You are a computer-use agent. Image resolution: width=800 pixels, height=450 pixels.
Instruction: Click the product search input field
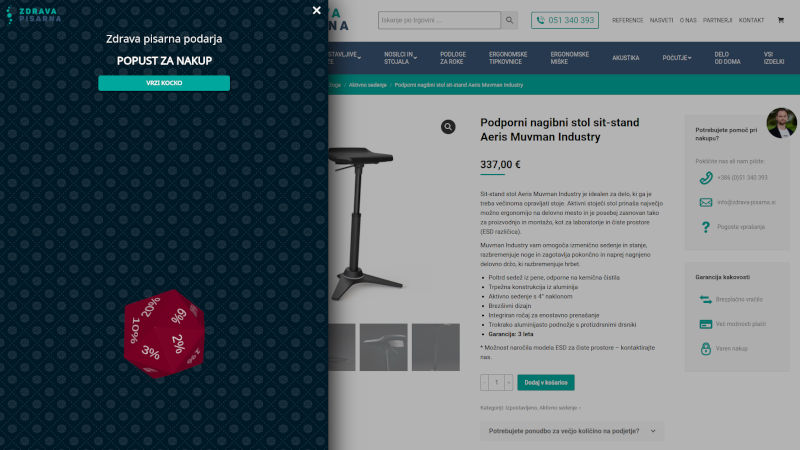pyautogui.click(x=439, y=20)
